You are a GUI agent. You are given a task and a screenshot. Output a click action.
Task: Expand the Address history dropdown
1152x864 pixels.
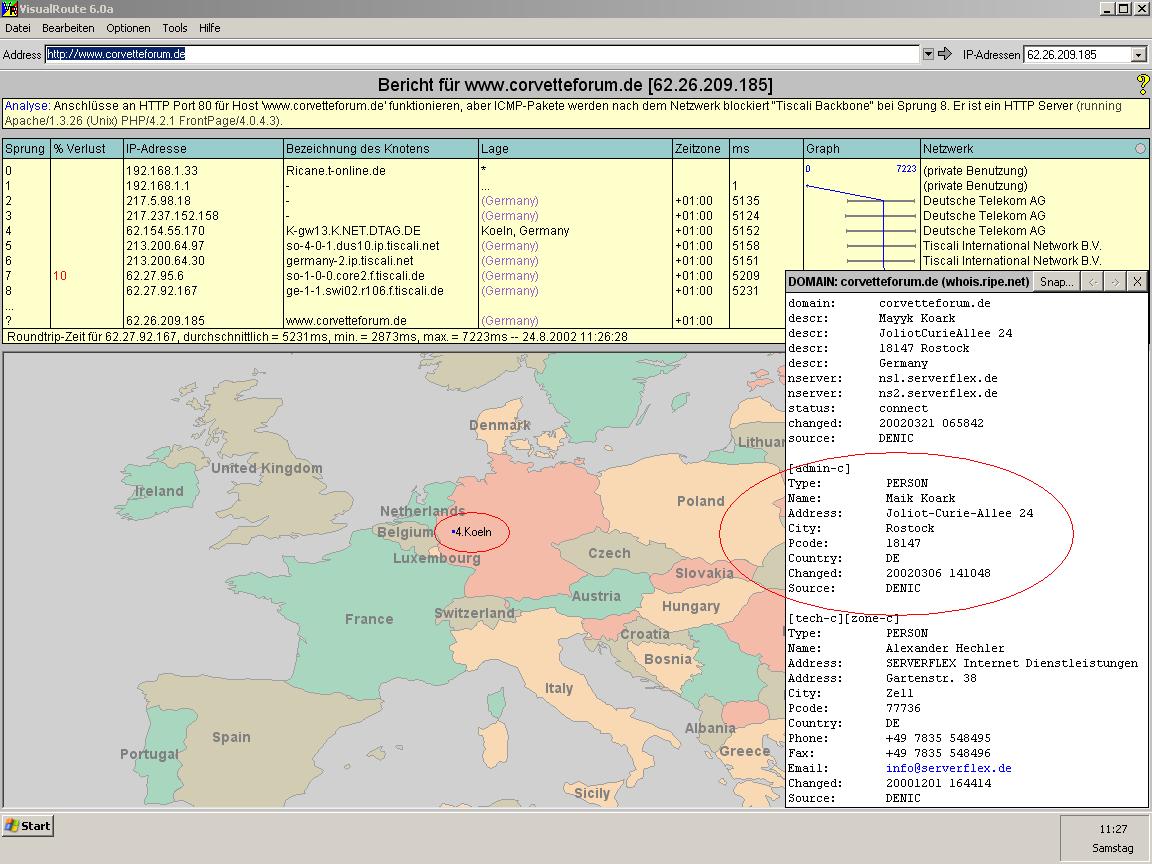[x=927, y=54]
